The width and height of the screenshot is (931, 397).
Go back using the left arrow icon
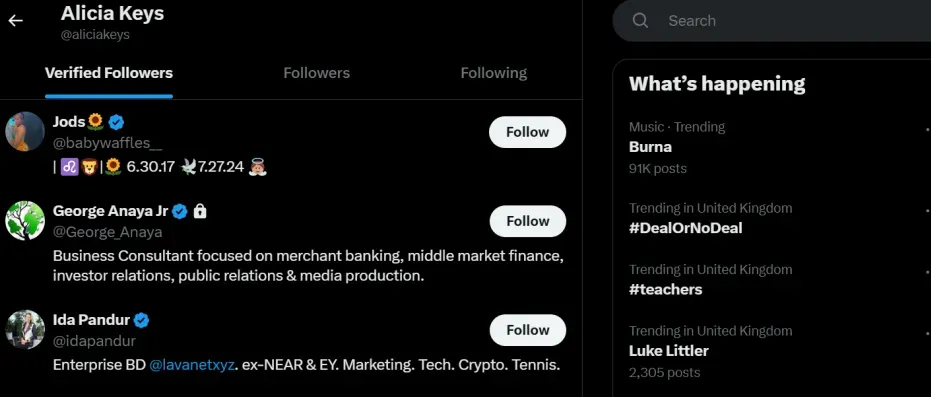tap(15, 21)
